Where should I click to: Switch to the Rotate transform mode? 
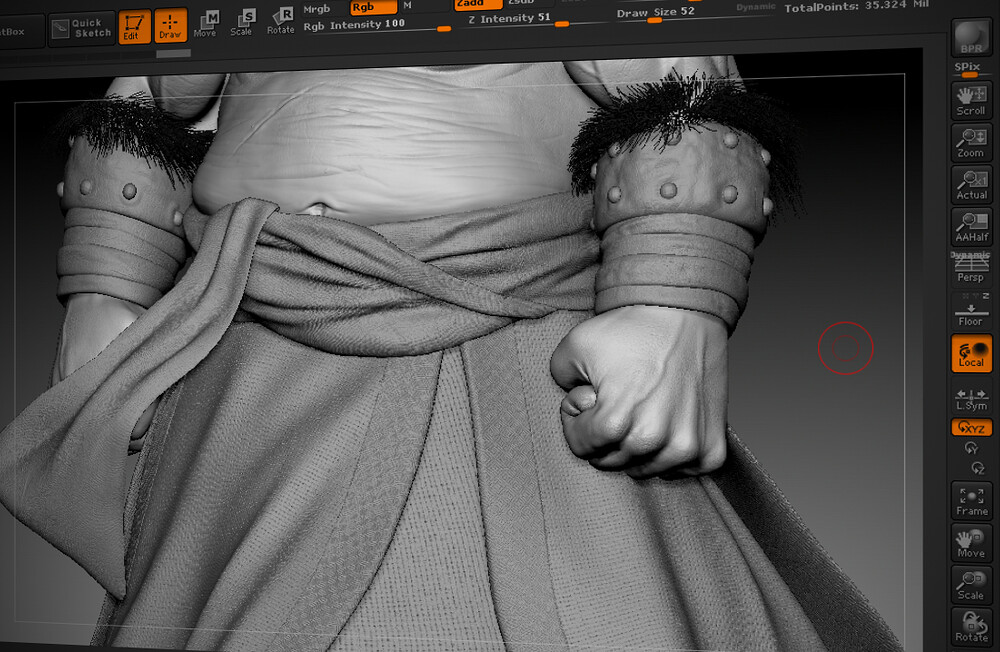click(281, 21)
